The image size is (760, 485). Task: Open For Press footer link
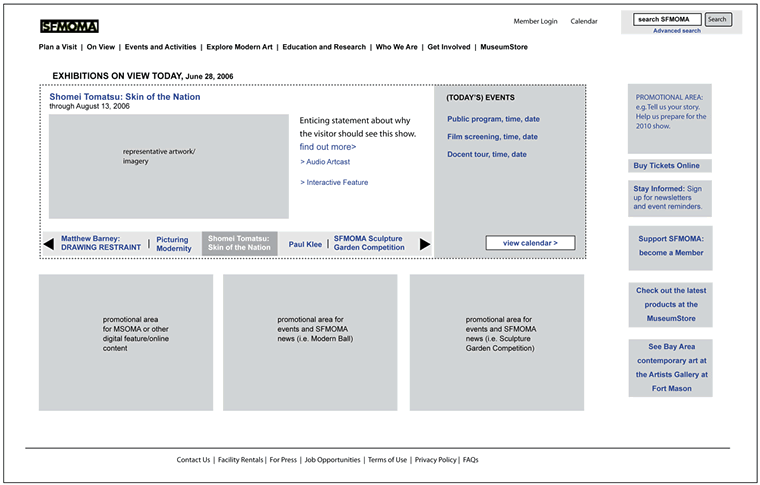(x=283, y=460)
